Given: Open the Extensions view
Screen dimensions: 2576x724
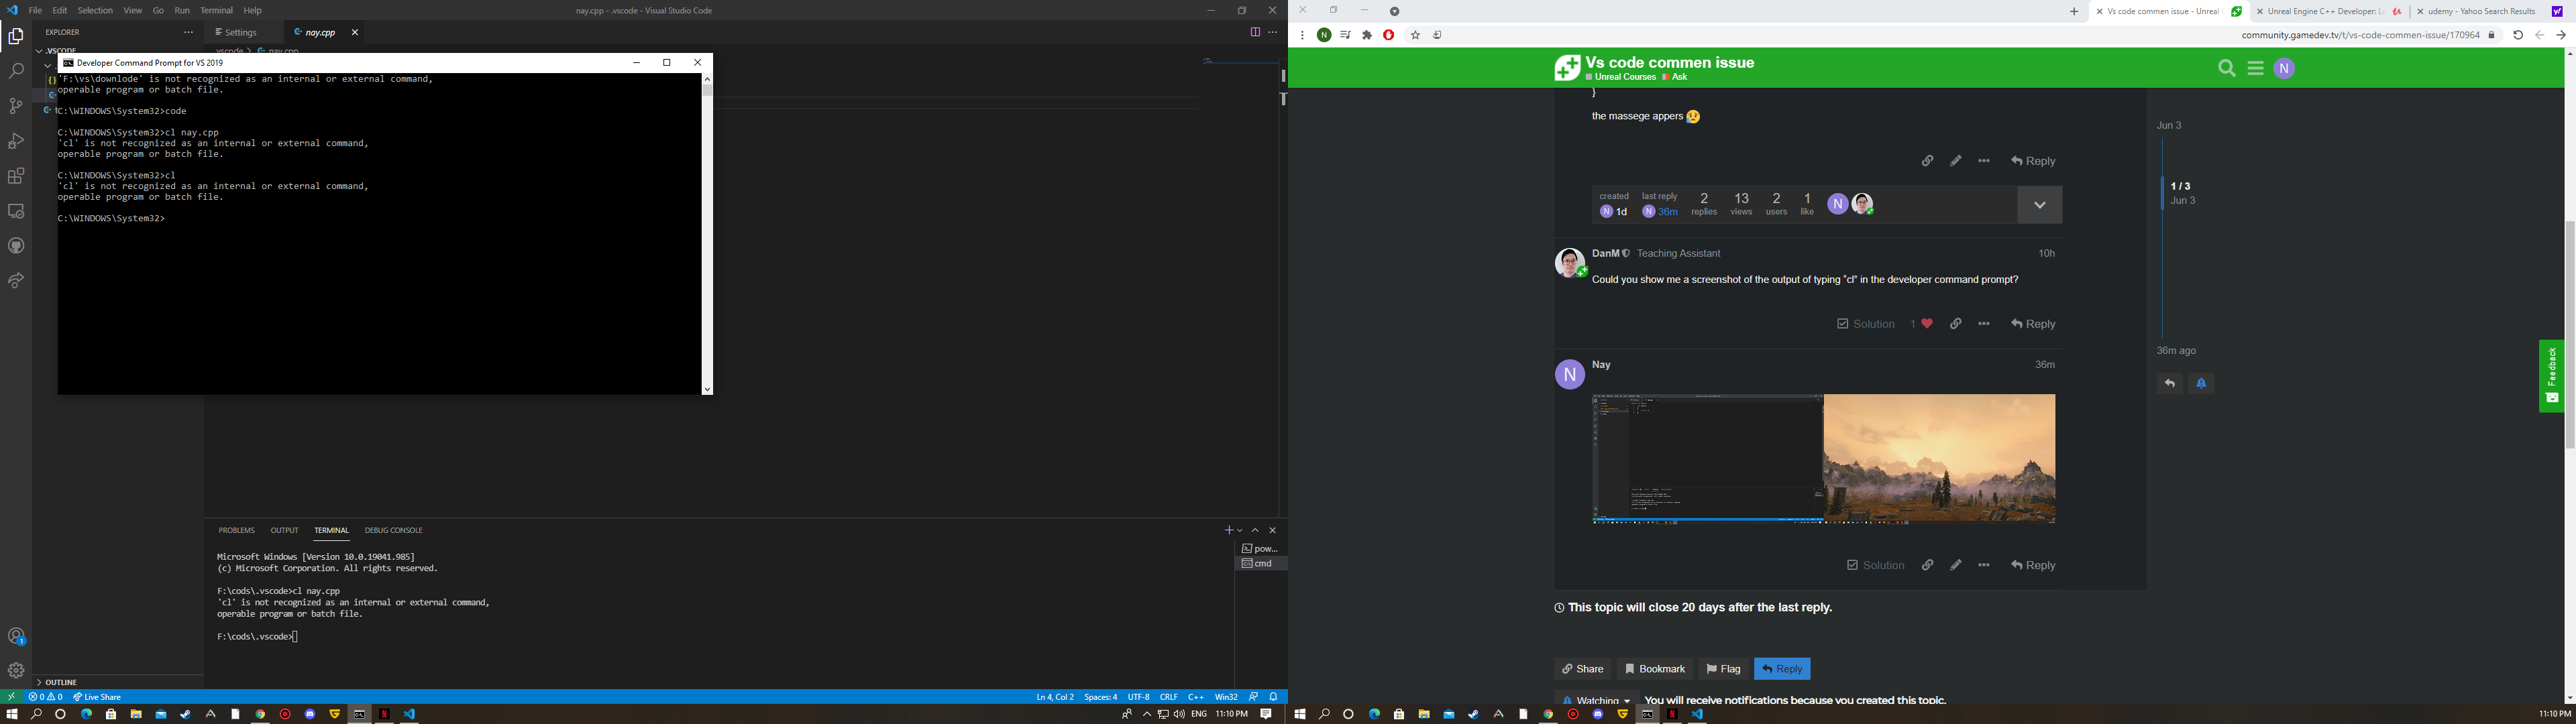Looking at the screenshot, I should click(x=15, y=175).
